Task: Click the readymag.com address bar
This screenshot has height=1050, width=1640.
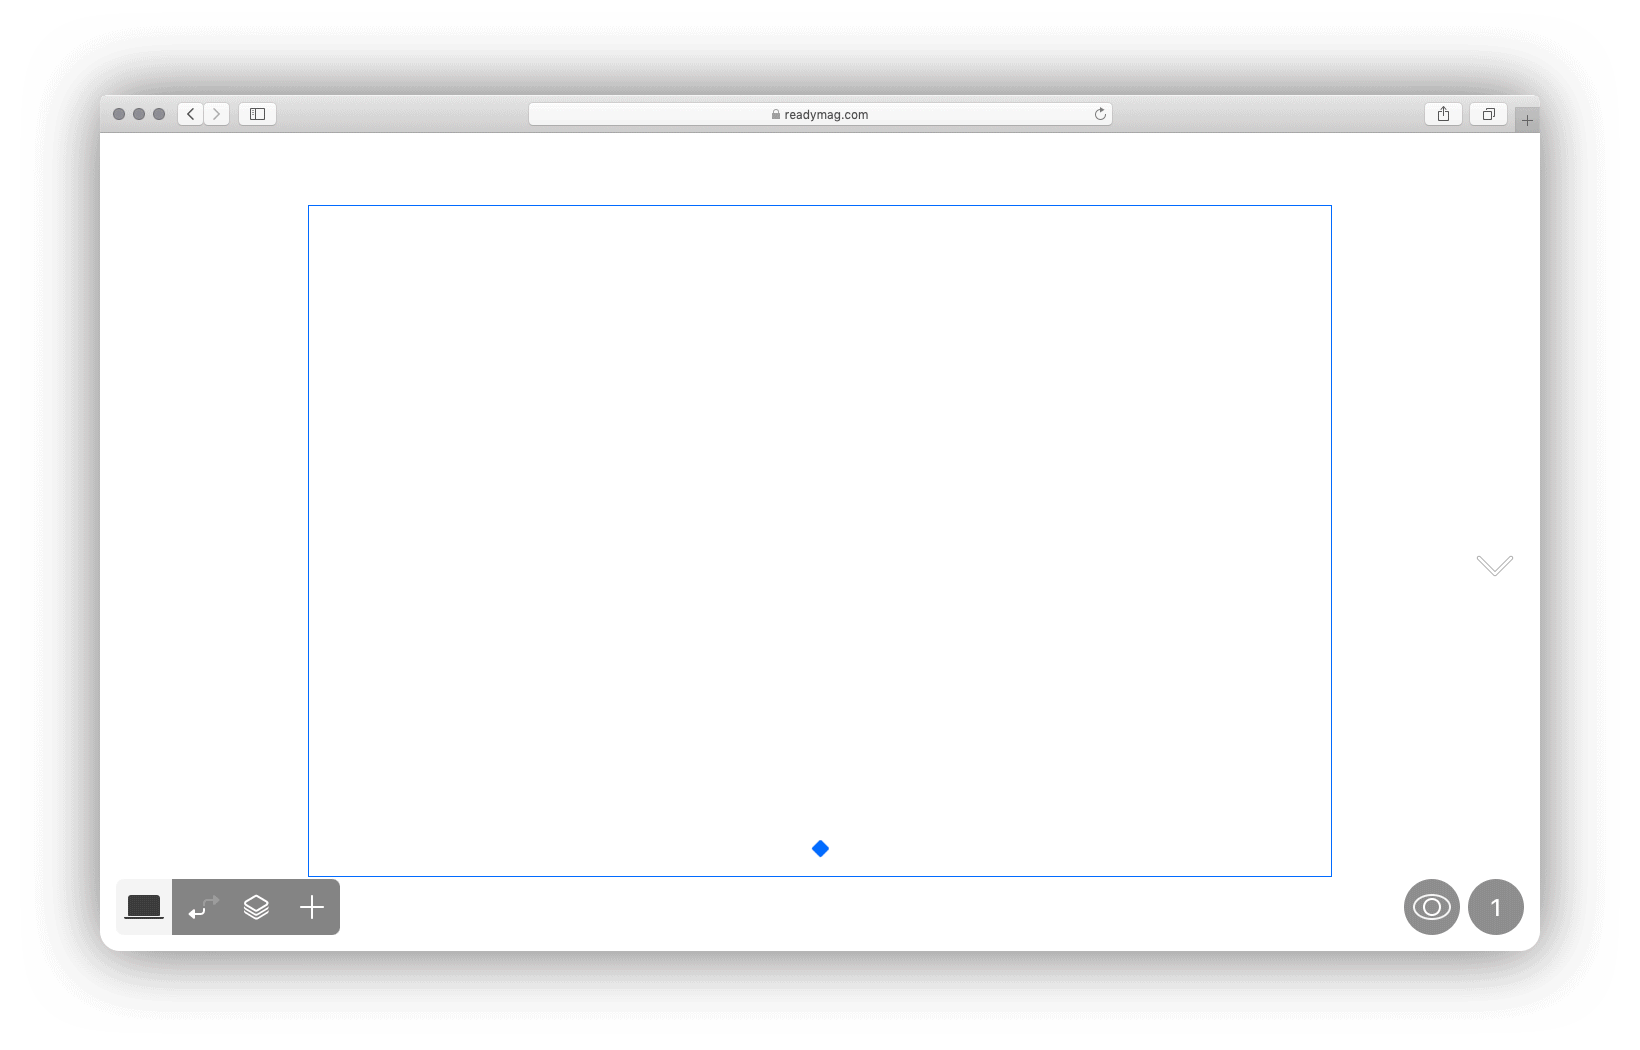Action: point(820,114)
